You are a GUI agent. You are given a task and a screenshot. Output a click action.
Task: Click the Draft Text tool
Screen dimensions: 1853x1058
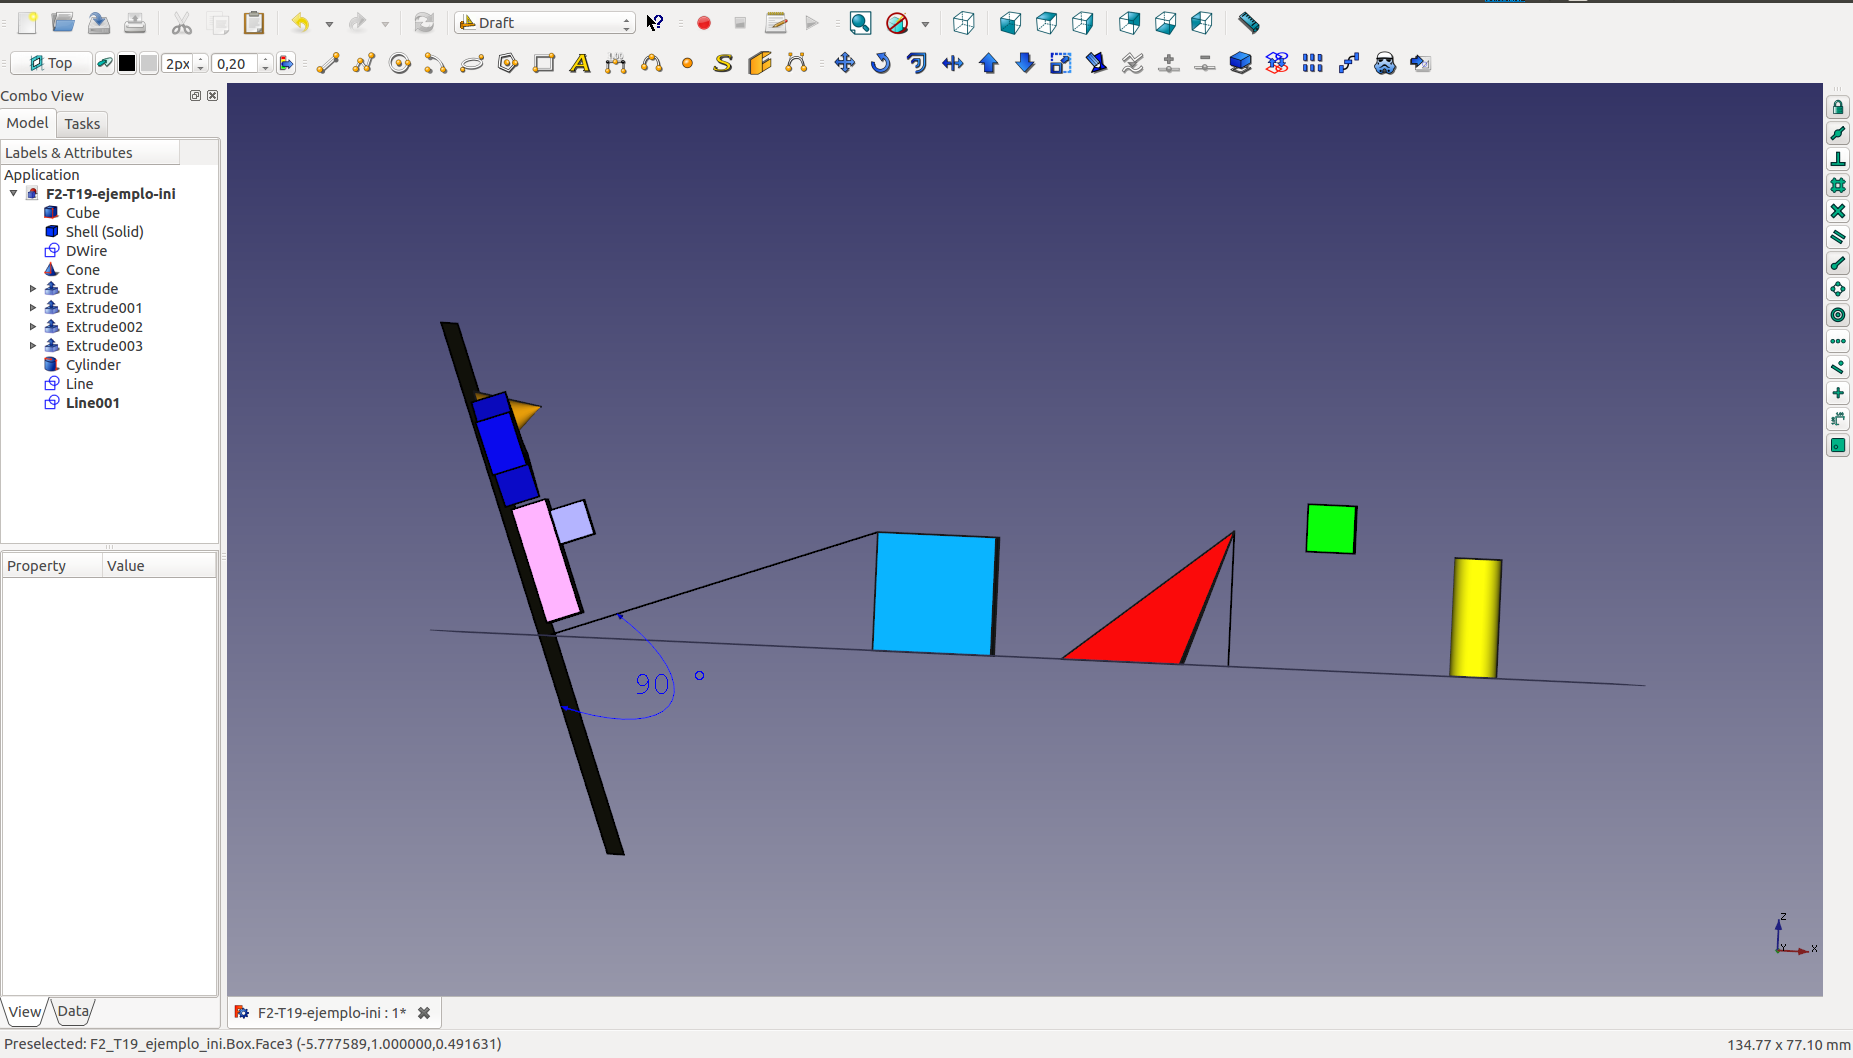(580, 64)
